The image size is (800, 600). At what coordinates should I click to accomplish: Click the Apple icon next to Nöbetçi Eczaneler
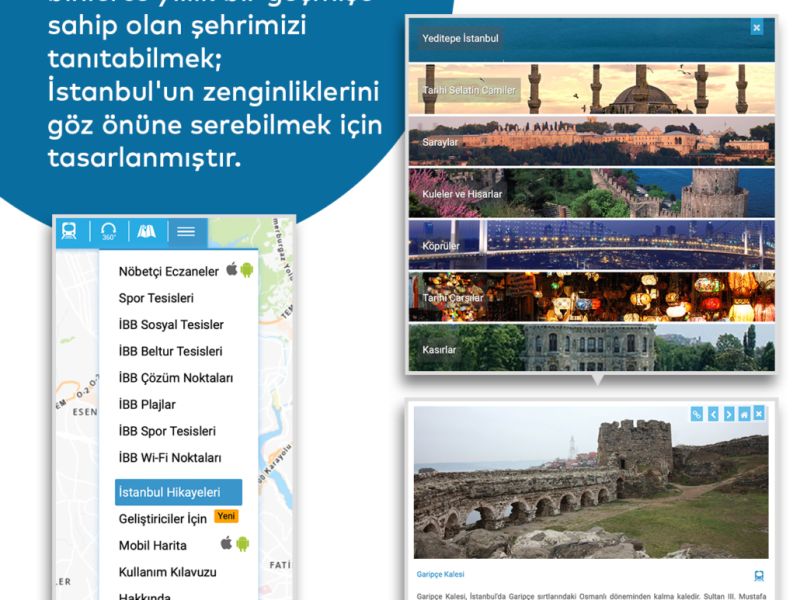pos(231,270)
